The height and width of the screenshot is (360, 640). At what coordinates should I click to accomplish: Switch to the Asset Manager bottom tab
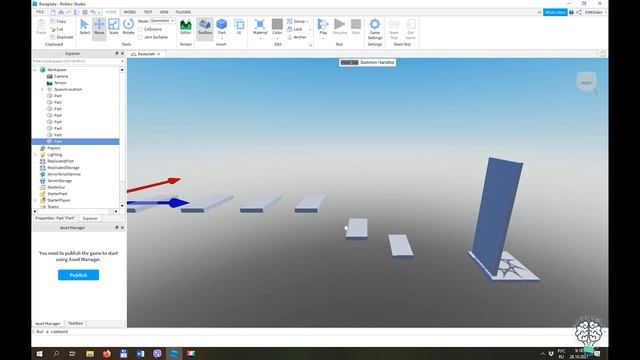(x=48, y=323)
